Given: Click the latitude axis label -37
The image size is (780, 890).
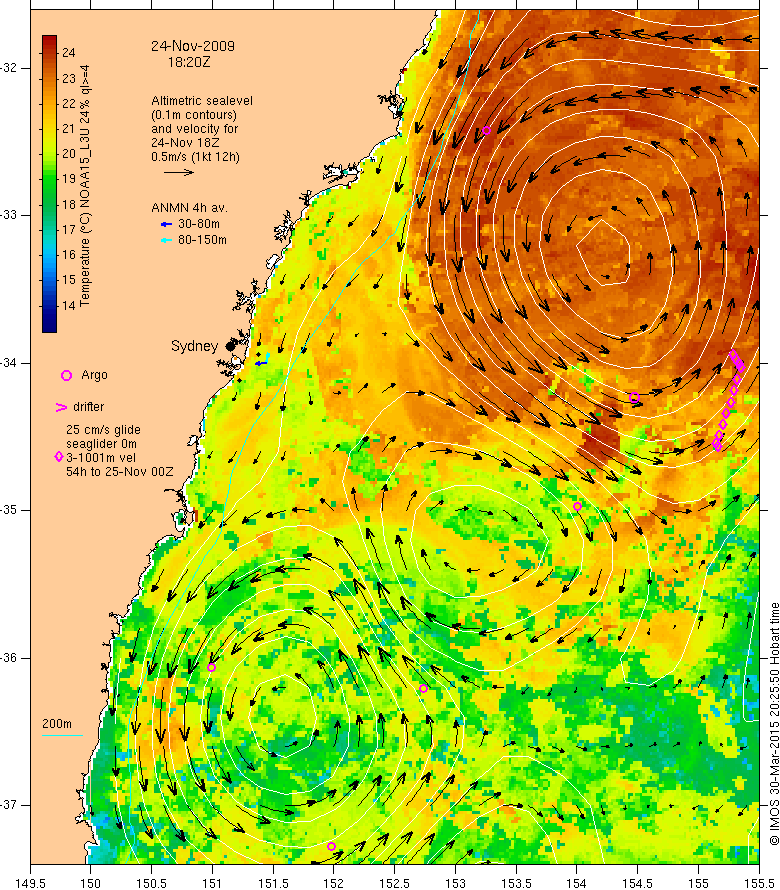Looking at the screenshot, I should [x=9, y=805].
